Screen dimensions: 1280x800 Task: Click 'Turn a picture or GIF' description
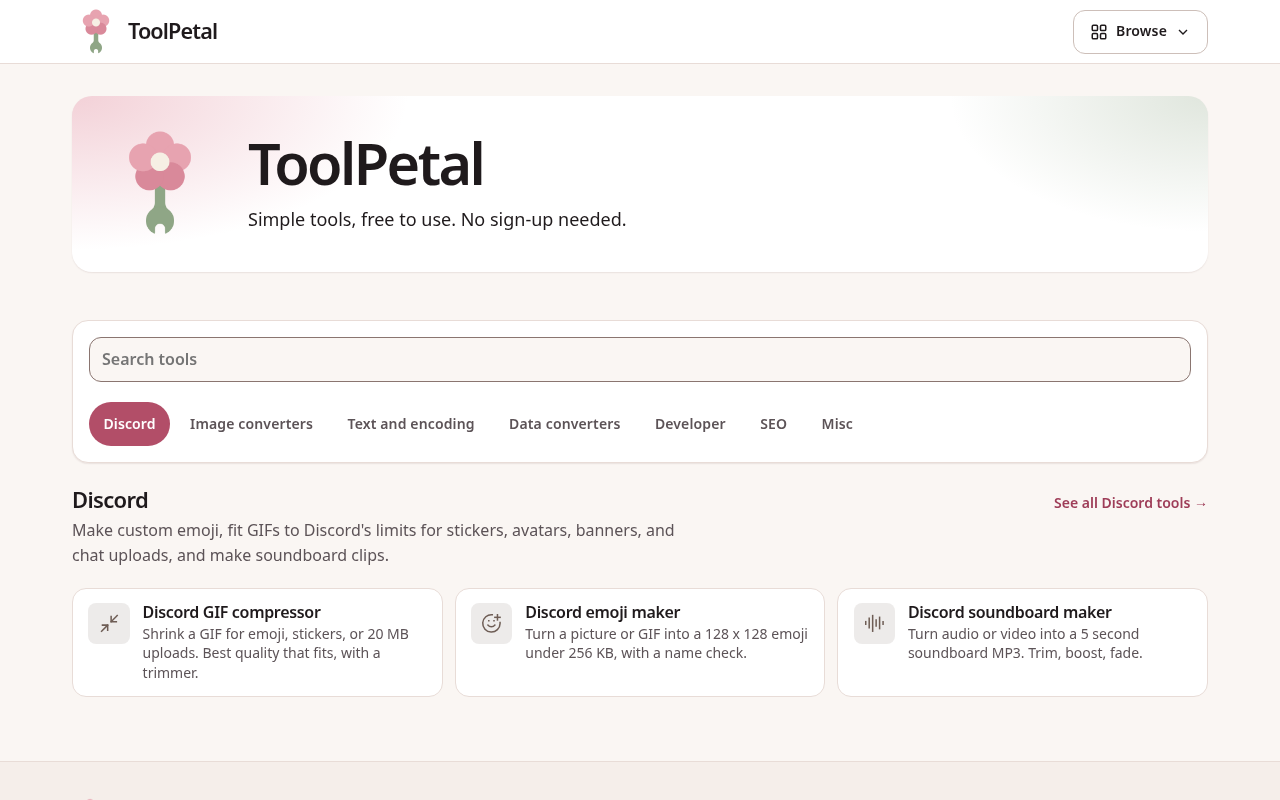click(x=666, y=643)
